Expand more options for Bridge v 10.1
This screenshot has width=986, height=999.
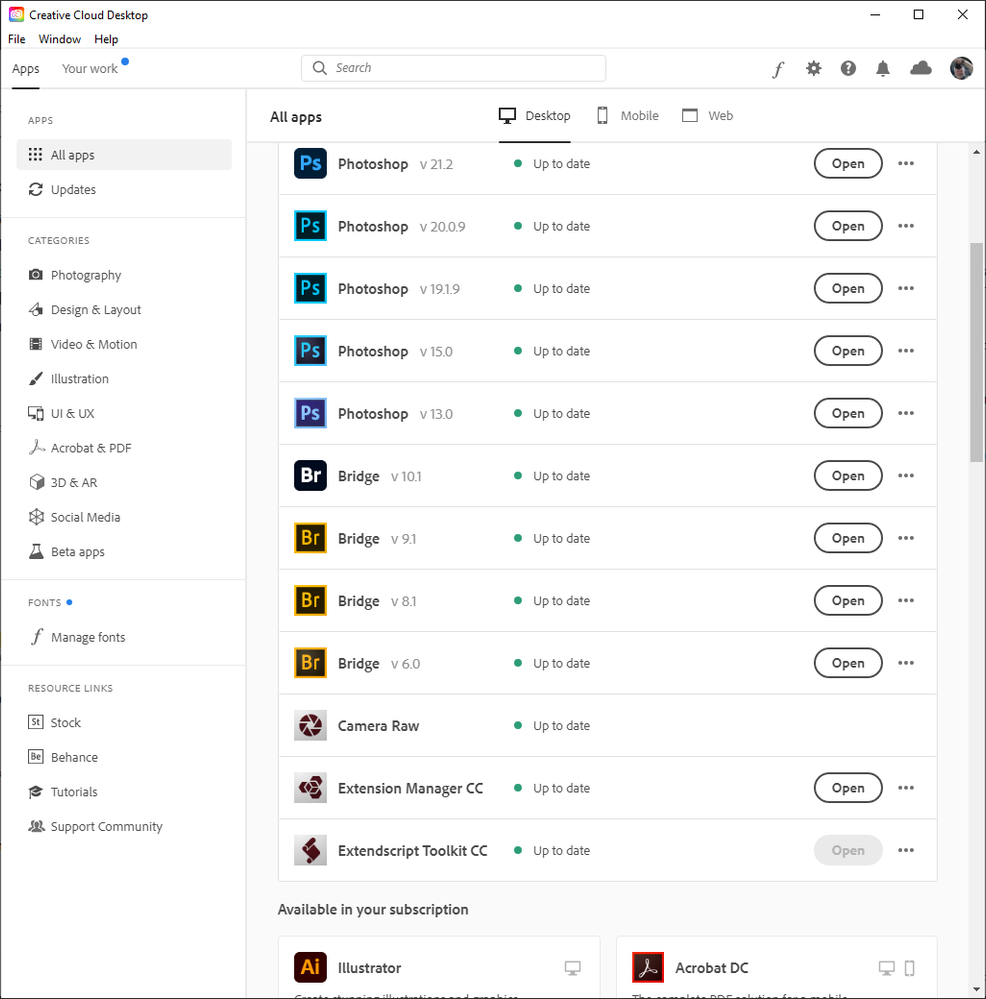[x=906, y=476]
